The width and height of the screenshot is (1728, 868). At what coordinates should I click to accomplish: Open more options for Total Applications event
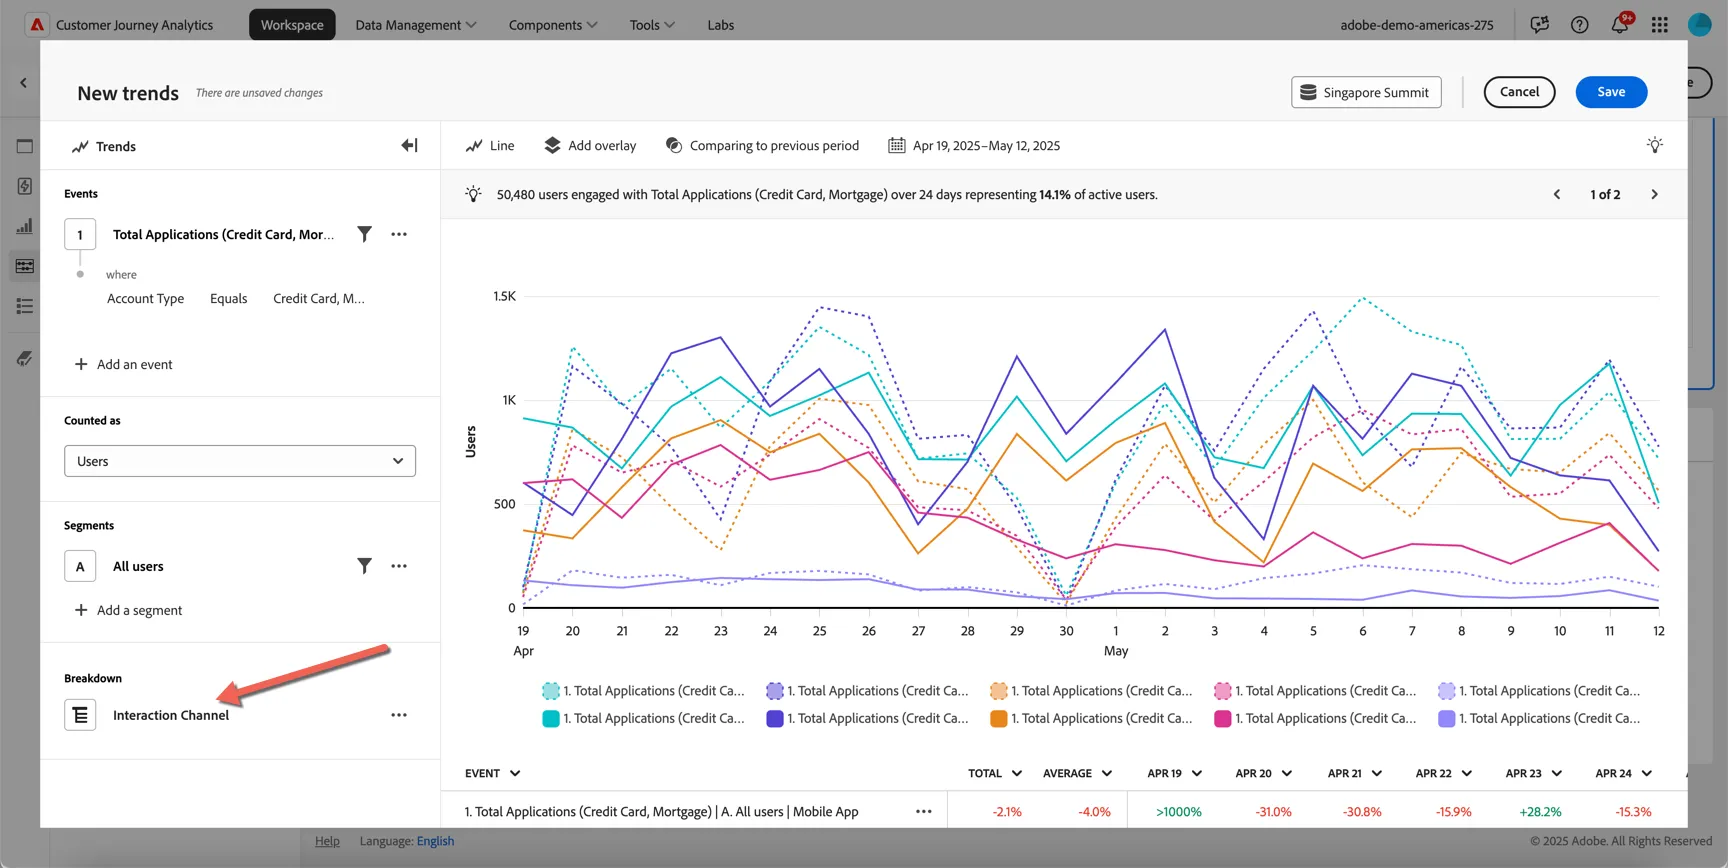[399, 234]
